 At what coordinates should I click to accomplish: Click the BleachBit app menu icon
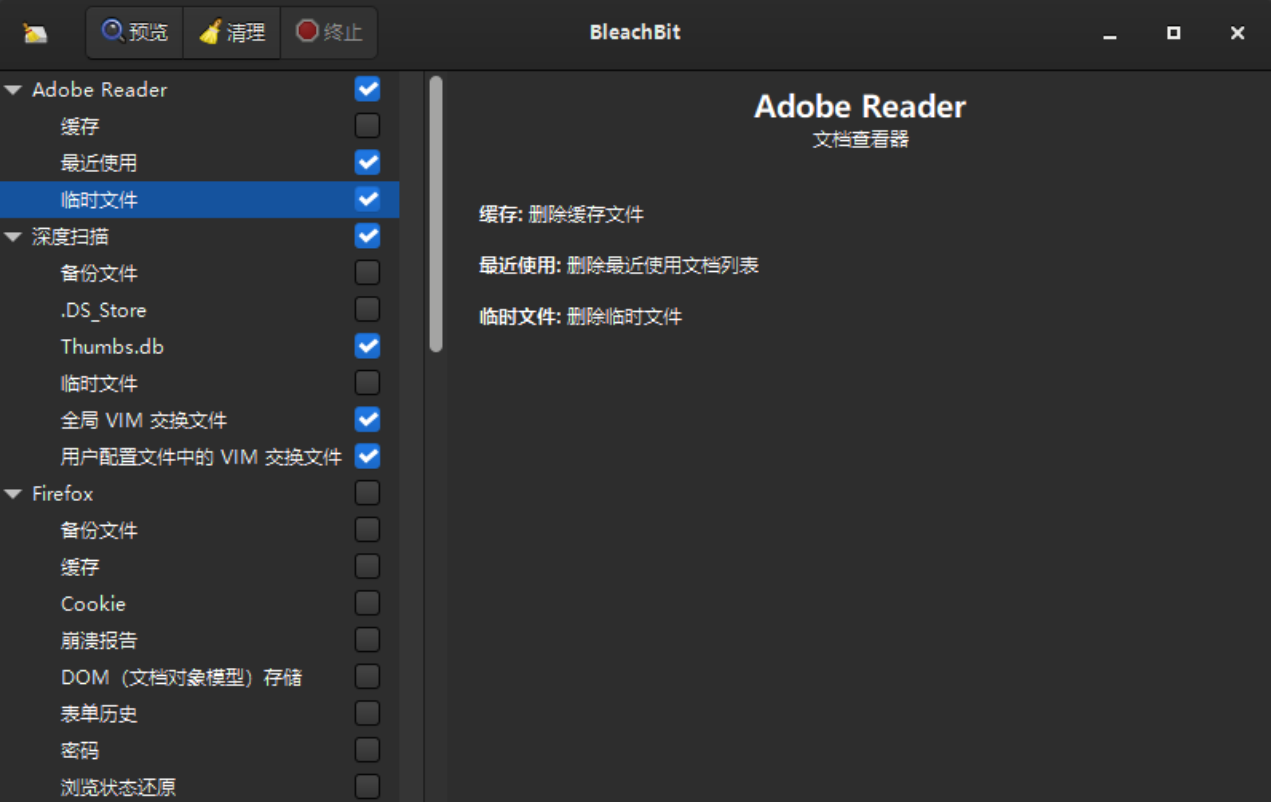[x=35, y=33]
